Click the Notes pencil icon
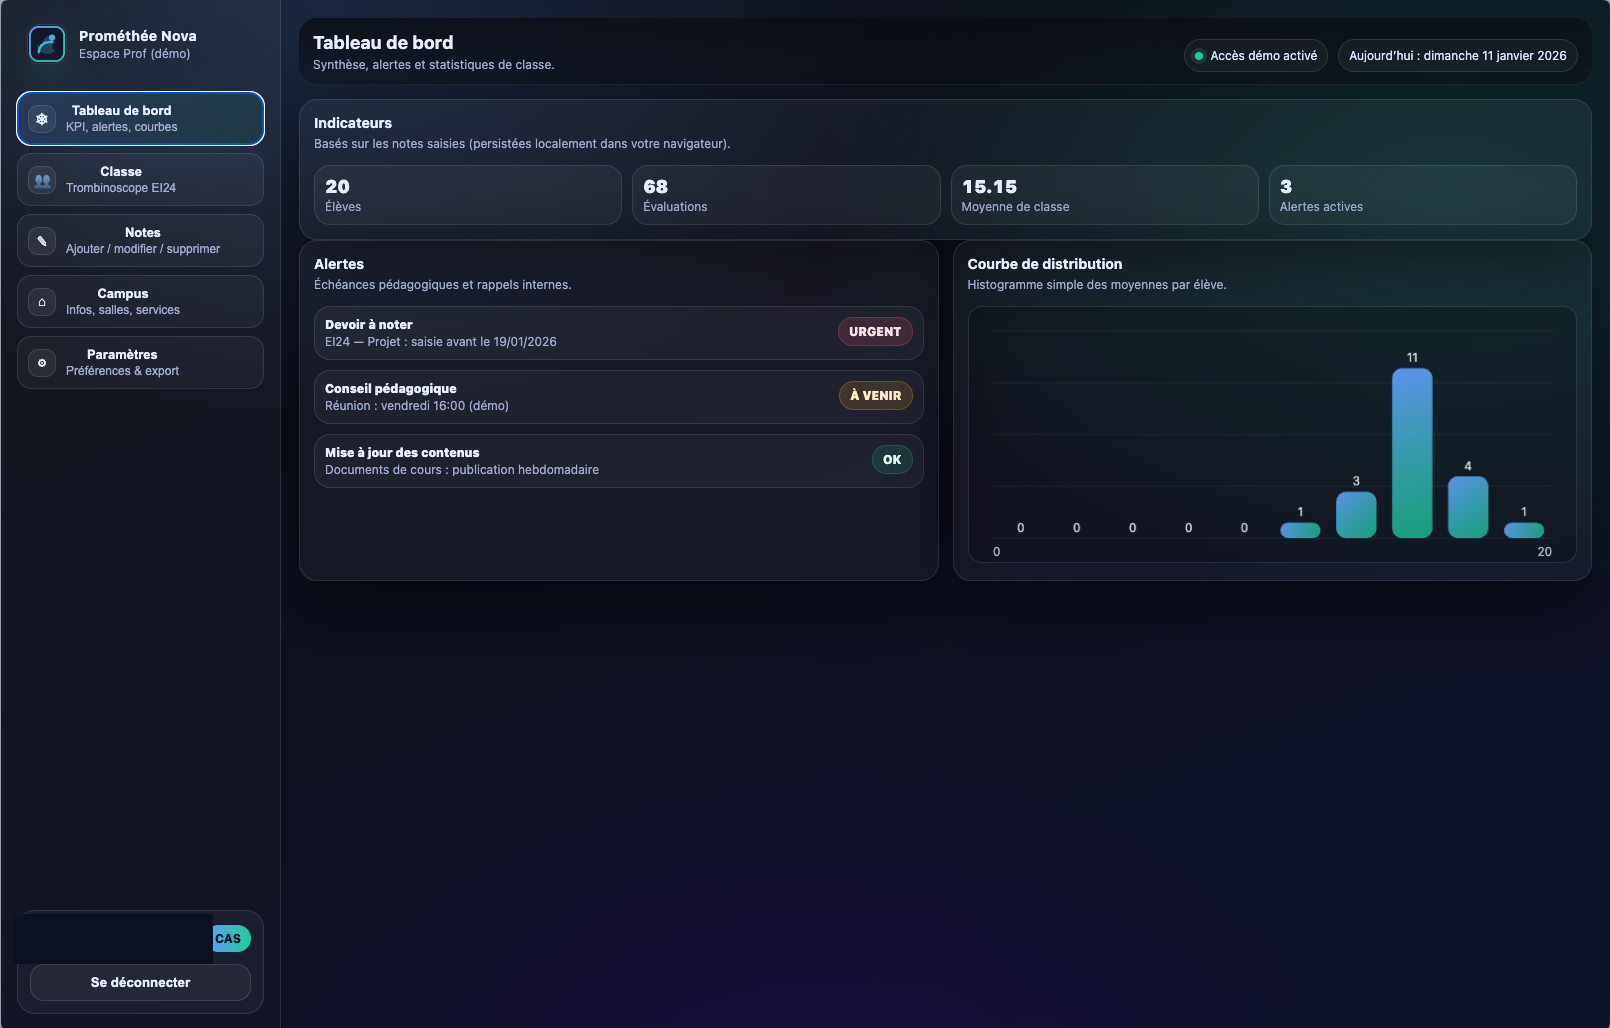The image size is (1610, 1028). (42, 241)
